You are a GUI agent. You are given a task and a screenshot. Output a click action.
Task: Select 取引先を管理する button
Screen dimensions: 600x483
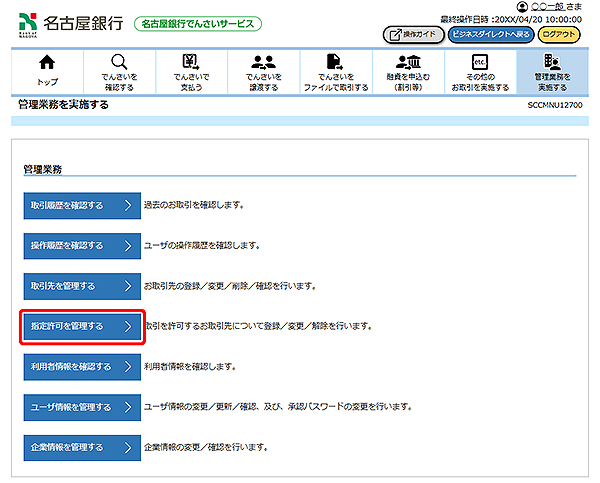click(82, 286)
